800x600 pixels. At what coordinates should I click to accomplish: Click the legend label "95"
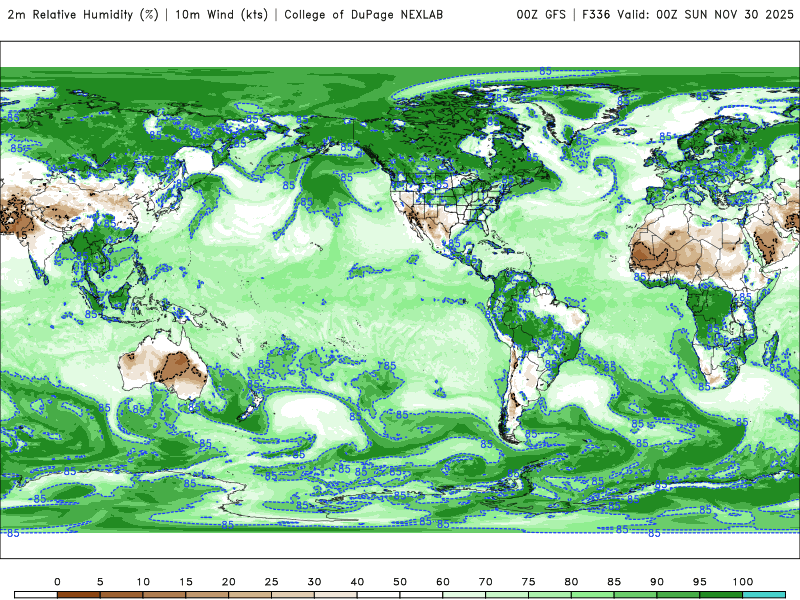point(700,582)
